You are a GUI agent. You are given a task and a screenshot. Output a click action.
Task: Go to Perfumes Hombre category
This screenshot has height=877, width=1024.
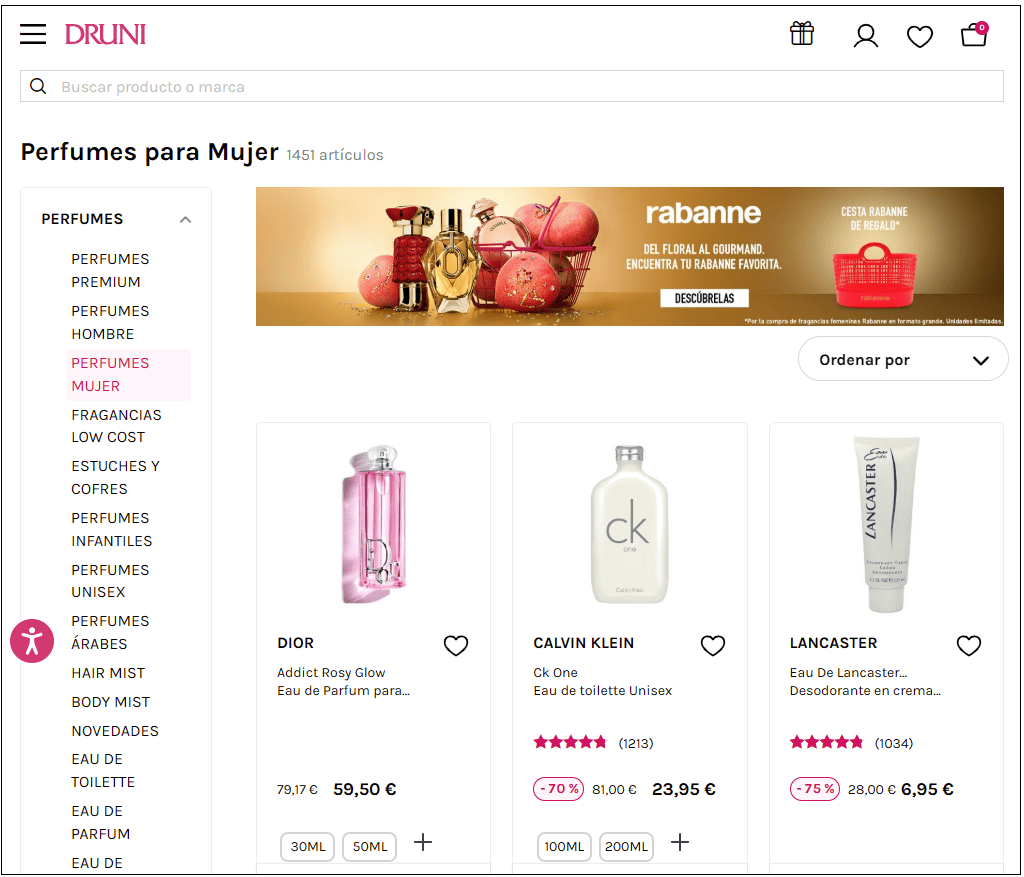point(110,323)
